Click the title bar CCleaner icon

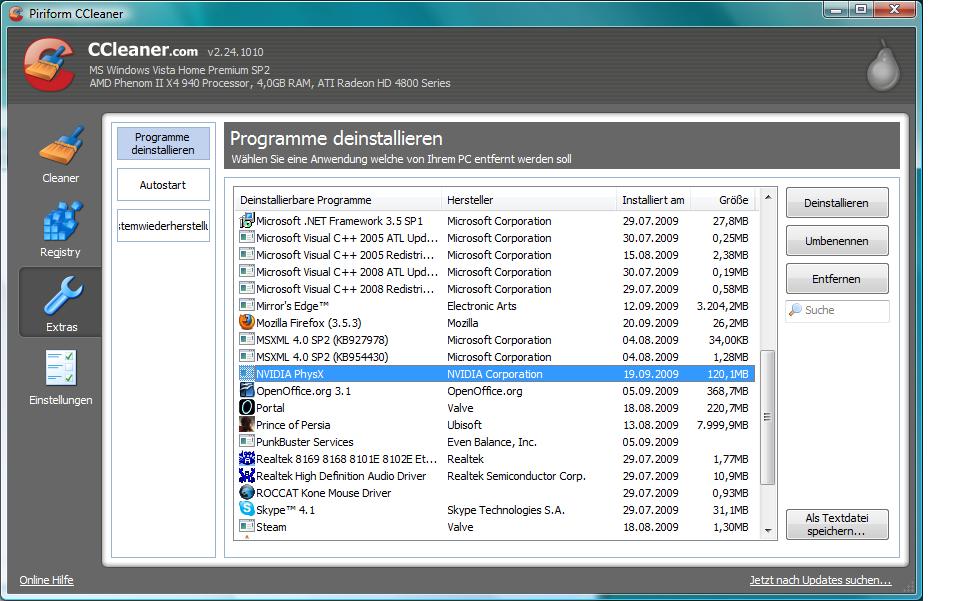coord(16,13)
